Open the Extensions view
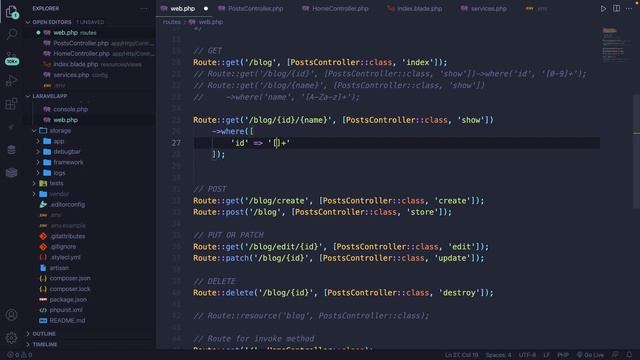This screenshot has width=640, height=360. click(11, 104)
